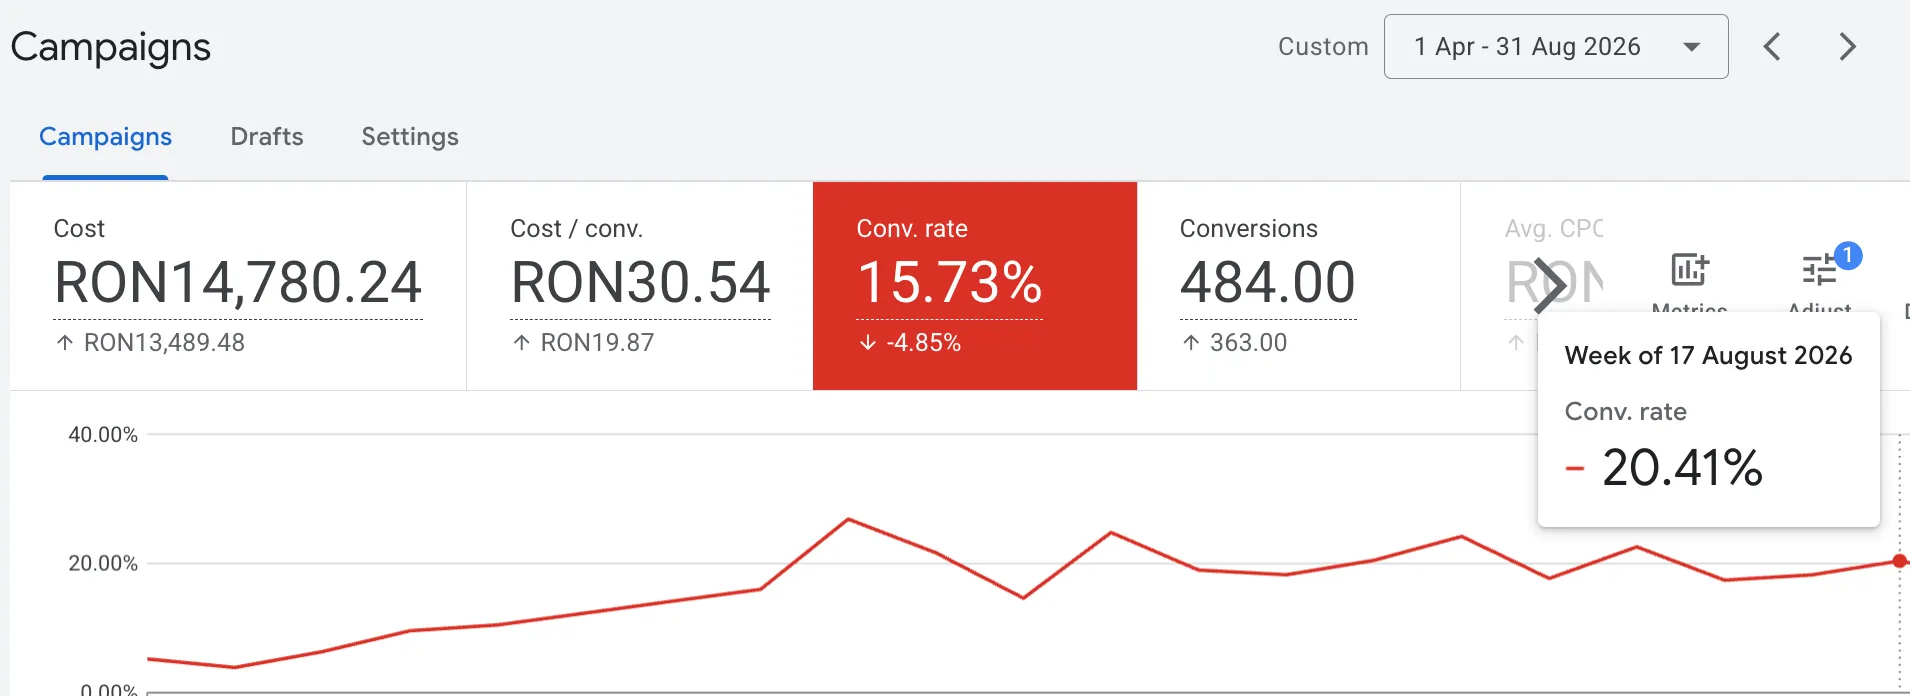The image size is (1910, 696).
Task: Show more scorecards with chevron arrow
Action: coord(1549,286)
